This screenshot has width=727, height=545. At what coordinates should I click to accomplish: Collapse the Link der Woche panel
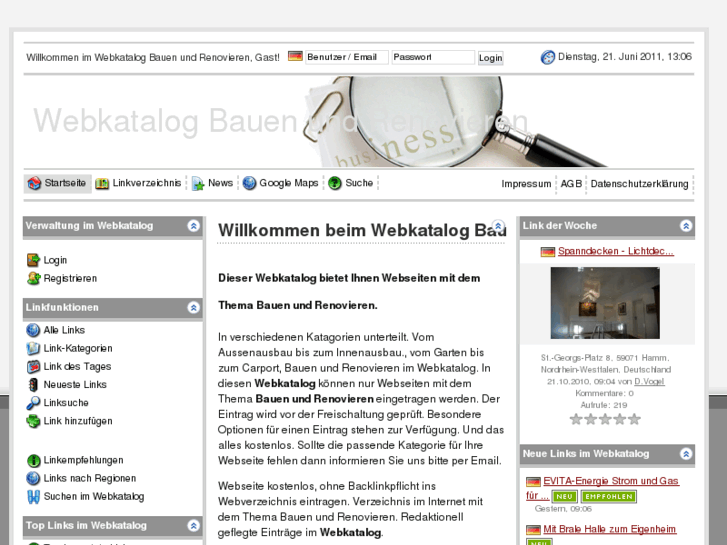click(x=686, y=226)
